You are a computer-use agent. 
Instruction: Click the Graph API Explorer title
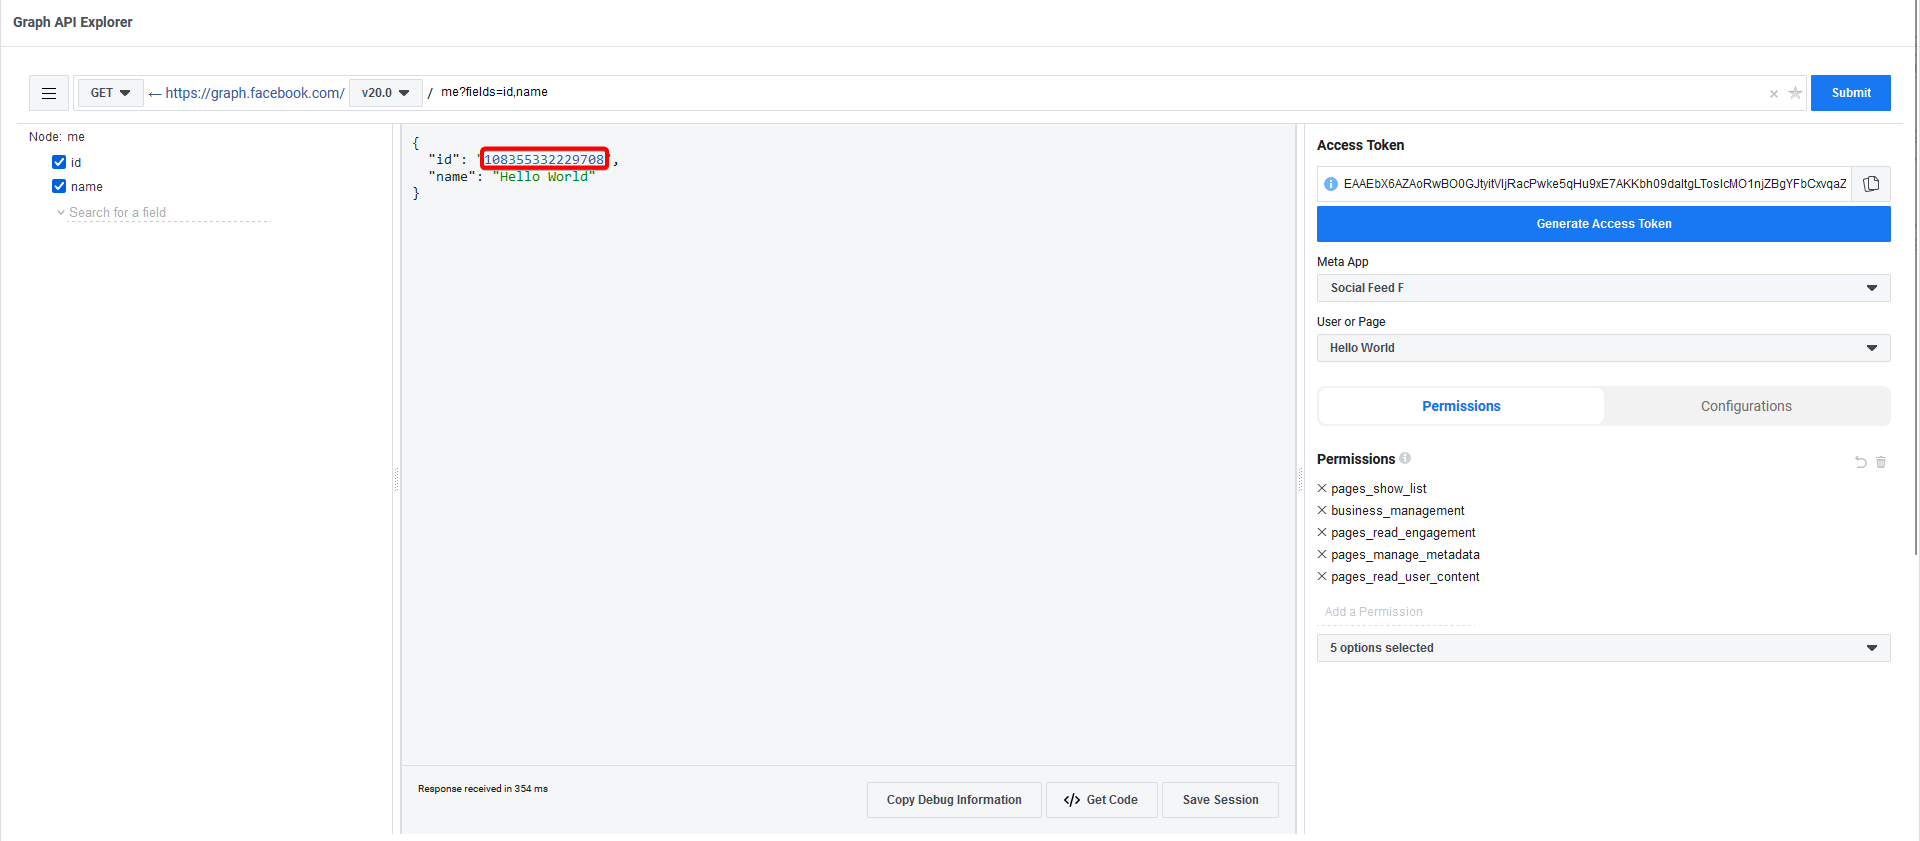(x=73, y=22)
